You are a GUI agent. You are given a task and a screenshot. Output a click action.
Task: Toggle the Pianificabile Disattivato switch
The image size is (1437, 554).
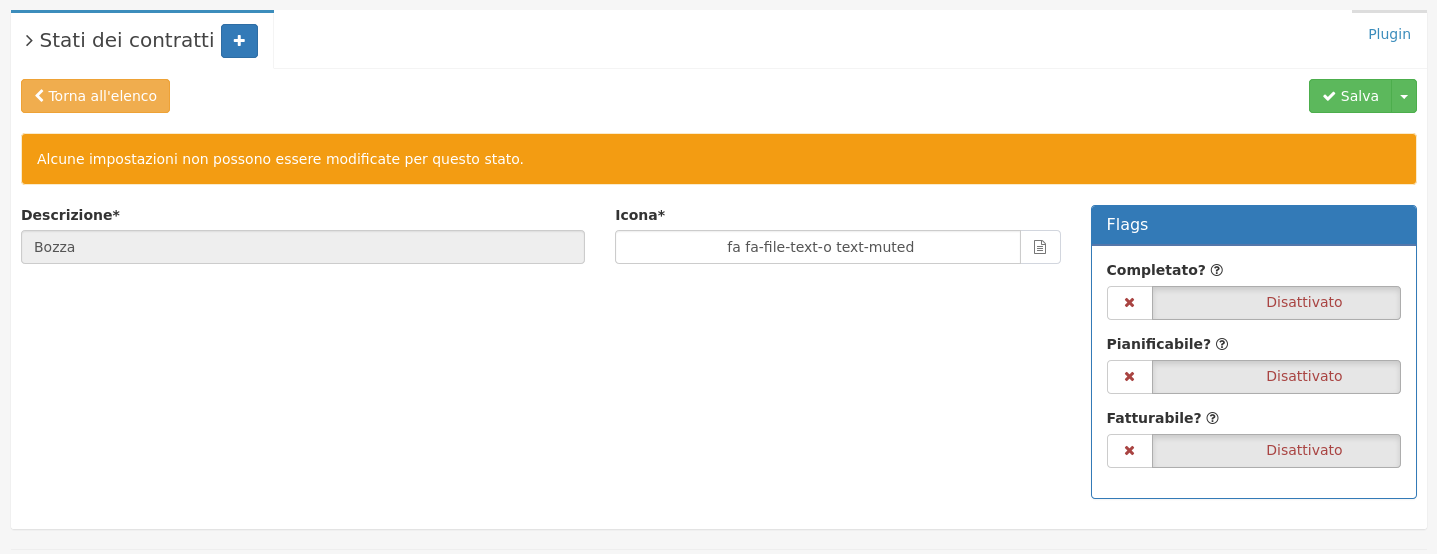pos(1276,377)
